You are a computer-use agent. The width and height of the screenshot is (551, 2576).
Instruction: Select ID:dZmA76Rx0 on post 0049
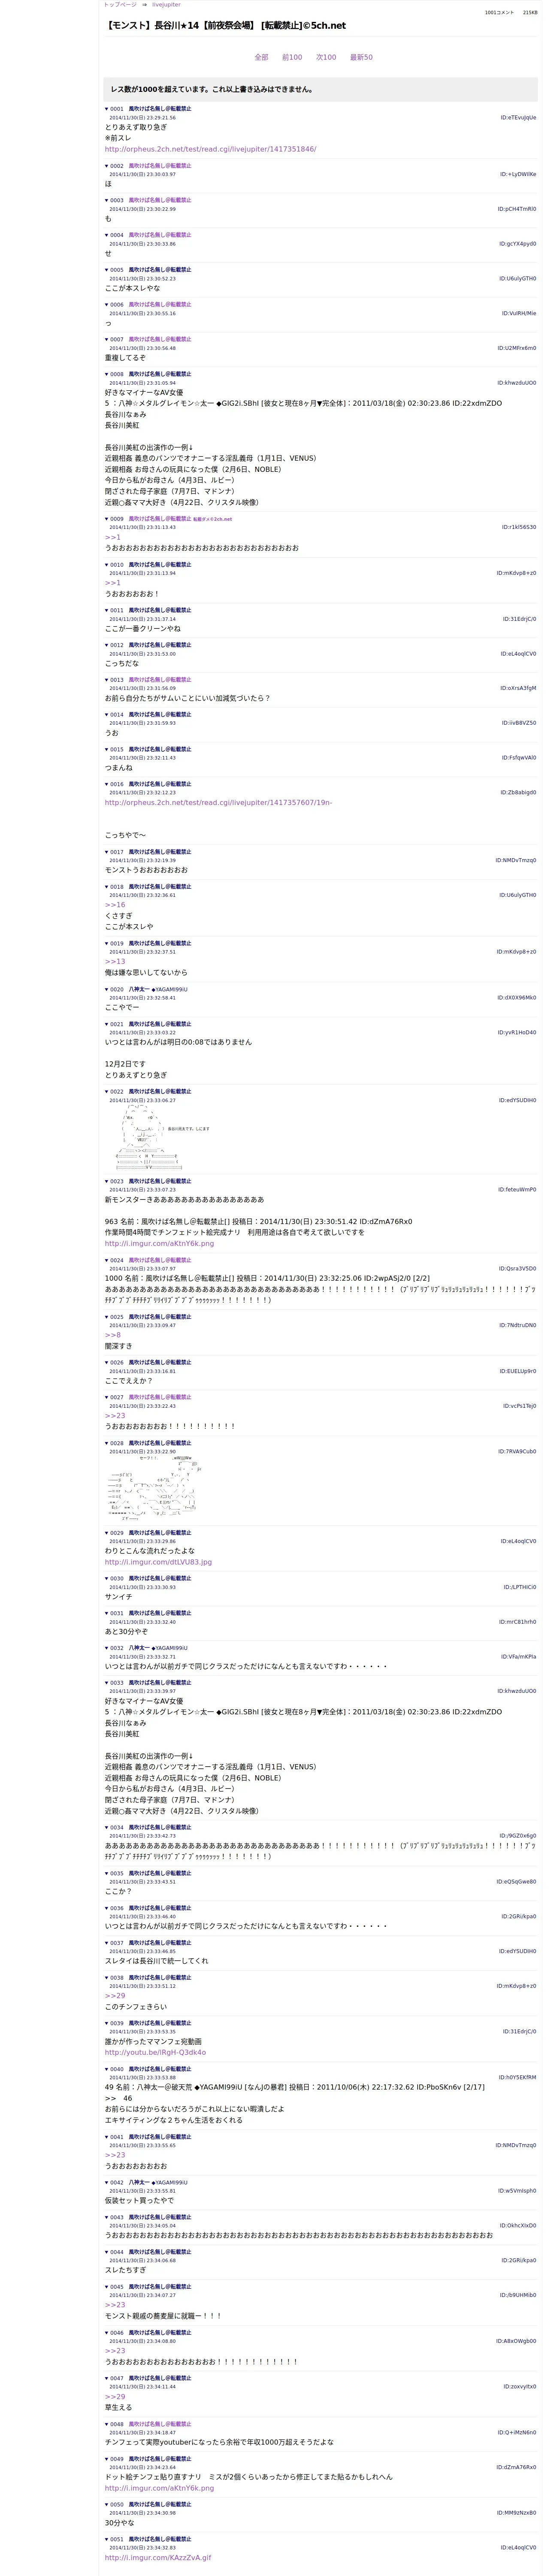coord(517,2467)
